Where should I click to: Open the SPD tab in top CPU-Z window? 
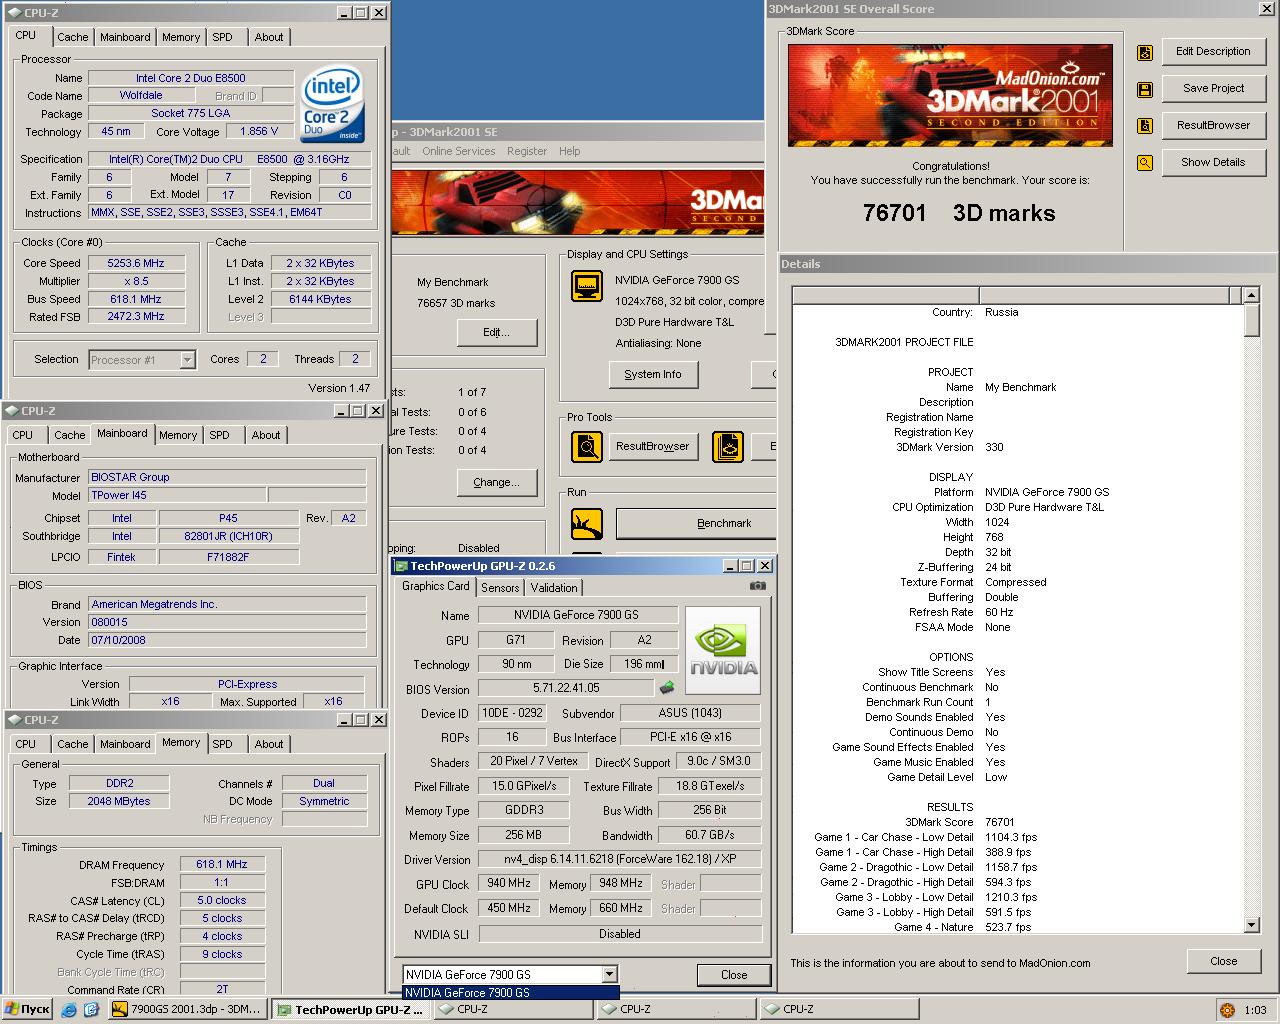click(222, 37)
